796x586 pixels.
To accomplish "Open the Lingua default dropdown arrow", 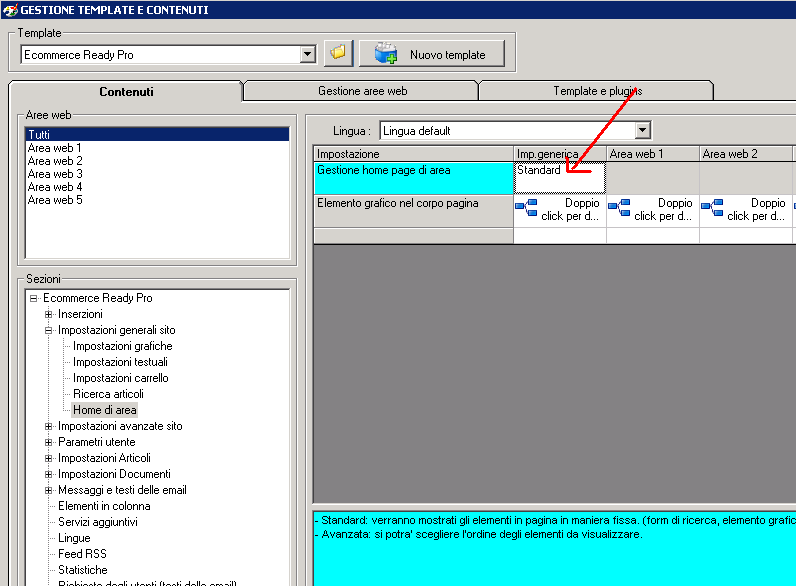I will (643, 131).
